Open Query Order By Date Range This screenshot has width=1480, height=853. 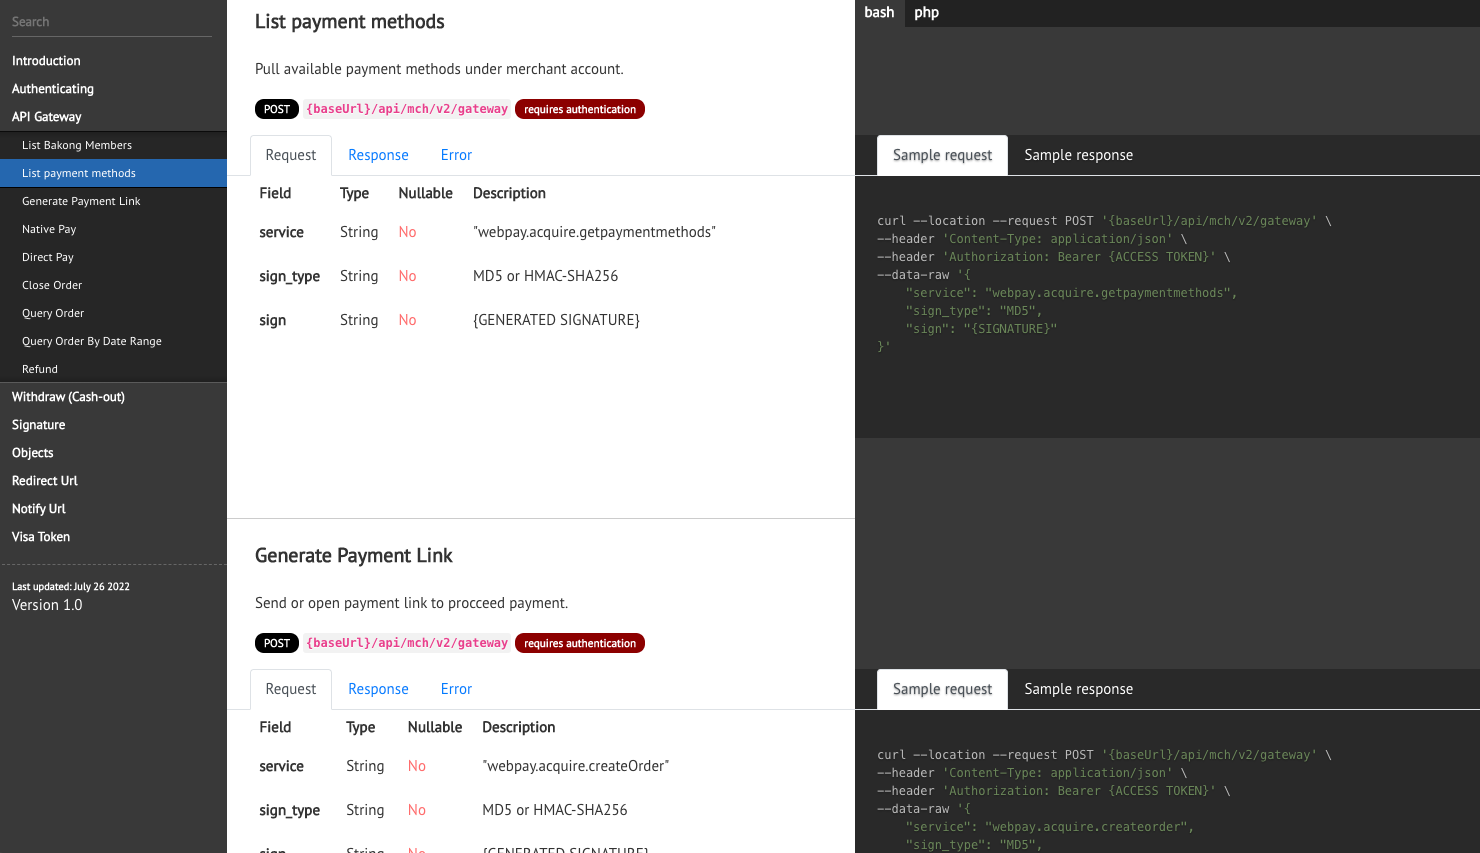point(92,341)
